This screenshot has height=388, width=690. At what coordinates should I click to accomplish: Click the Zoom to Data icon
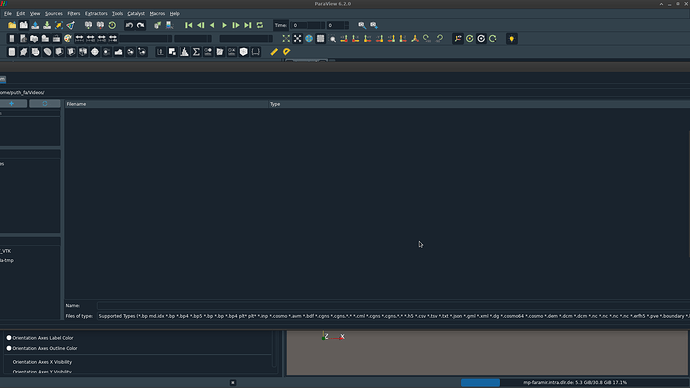coord(297,39)
